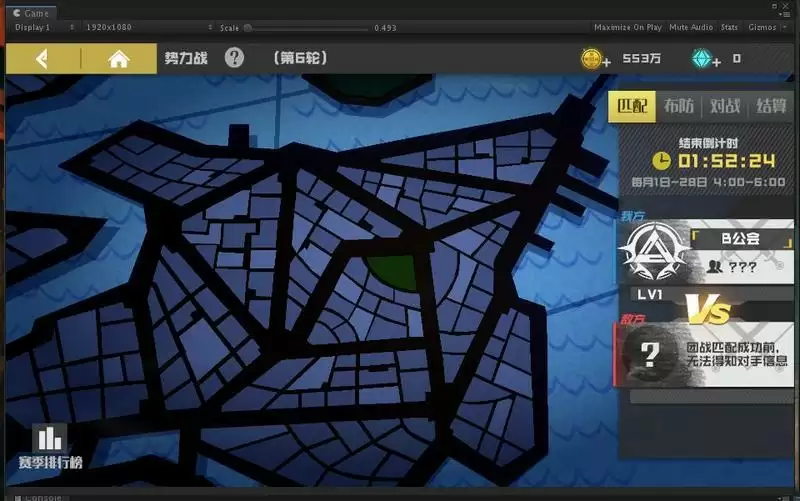The height and width of the screenshot is (501, 800).
Task: Add diamonds via the gem icon
Action: 706,59
